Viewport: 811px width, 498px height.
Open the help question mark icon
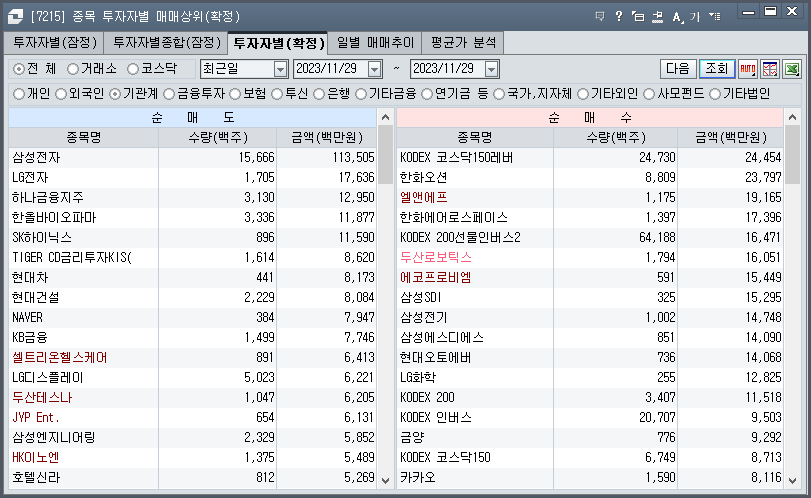[619, 17]
